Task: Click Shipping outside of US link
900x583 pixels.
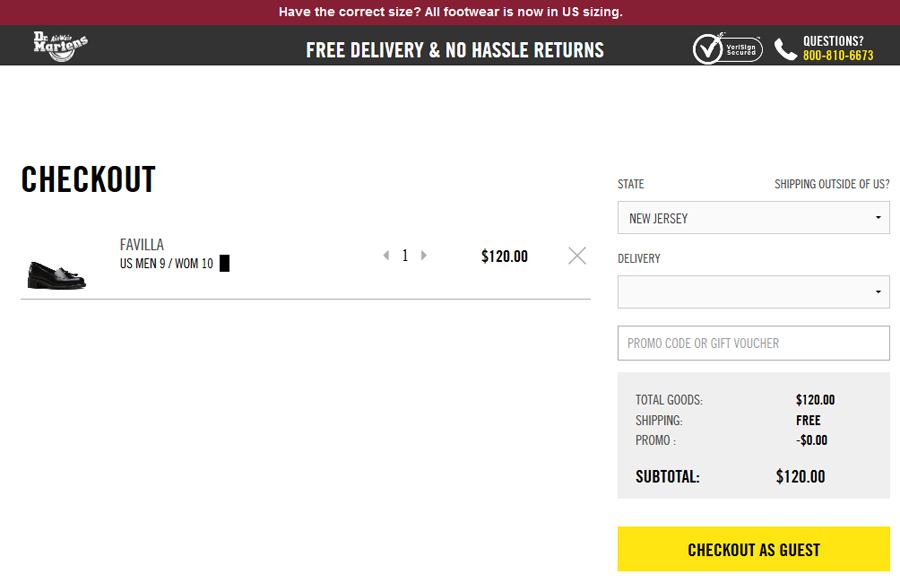Action: tap(832, 184)
